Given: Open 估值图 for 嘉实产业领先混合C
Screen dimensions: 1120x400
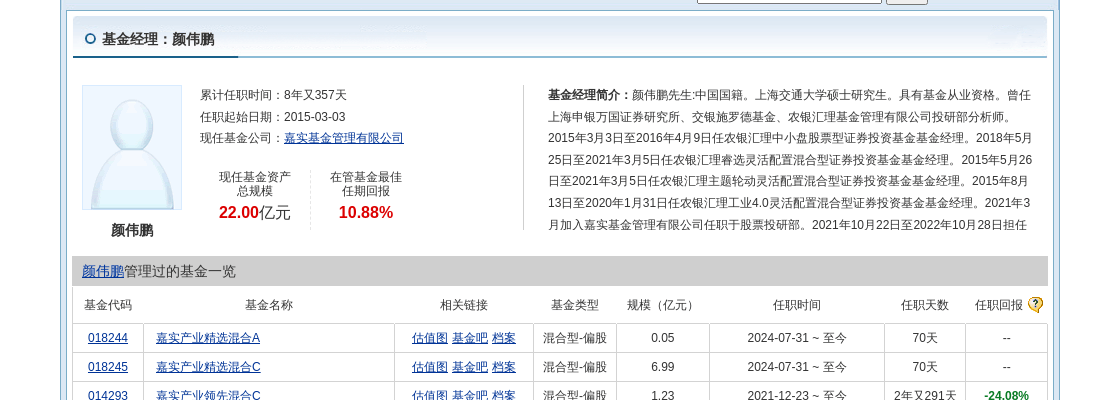Looking at the screenshot, I should (x=430, y=395).
